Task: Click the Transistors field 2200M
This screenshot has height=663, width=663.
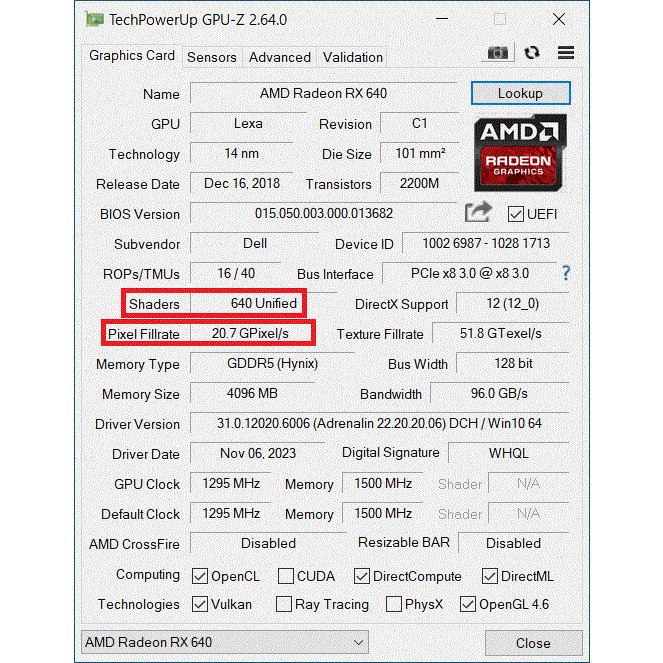Action: [x=419, y=184]
